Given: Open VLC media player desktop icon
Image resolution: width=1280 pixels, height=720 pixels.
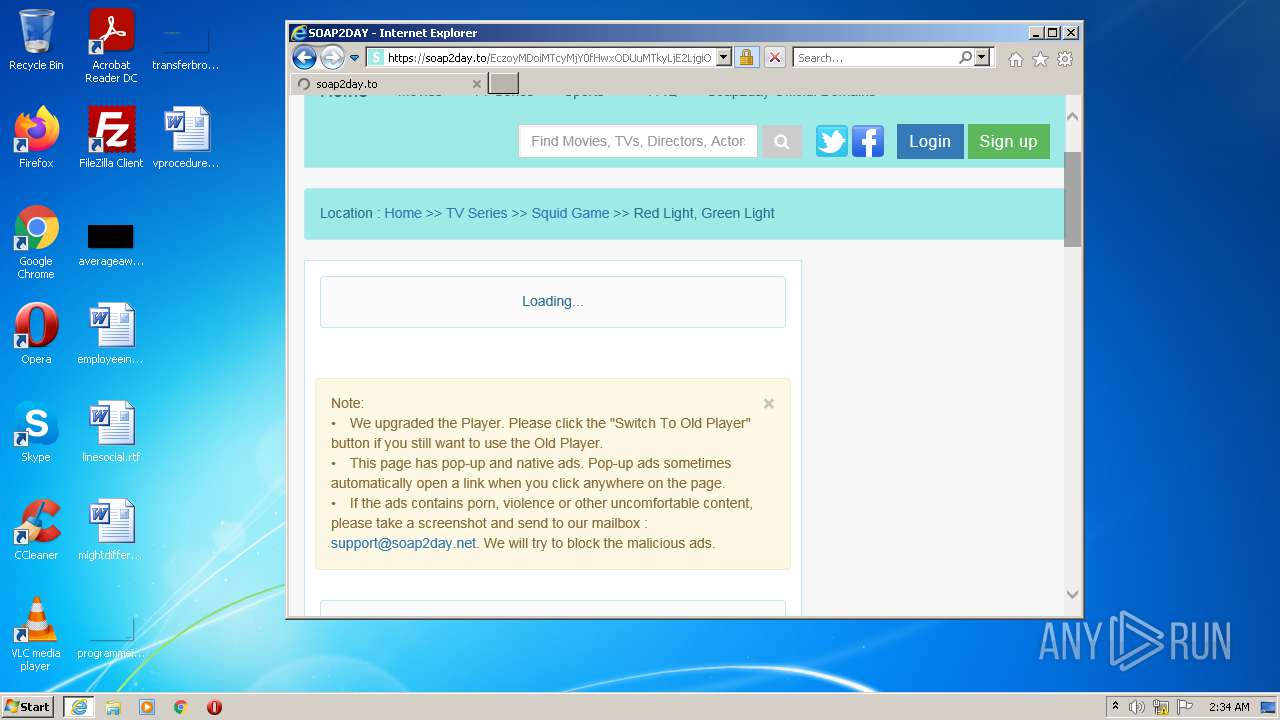Looking at the screenshot, I should pos(36,634).
